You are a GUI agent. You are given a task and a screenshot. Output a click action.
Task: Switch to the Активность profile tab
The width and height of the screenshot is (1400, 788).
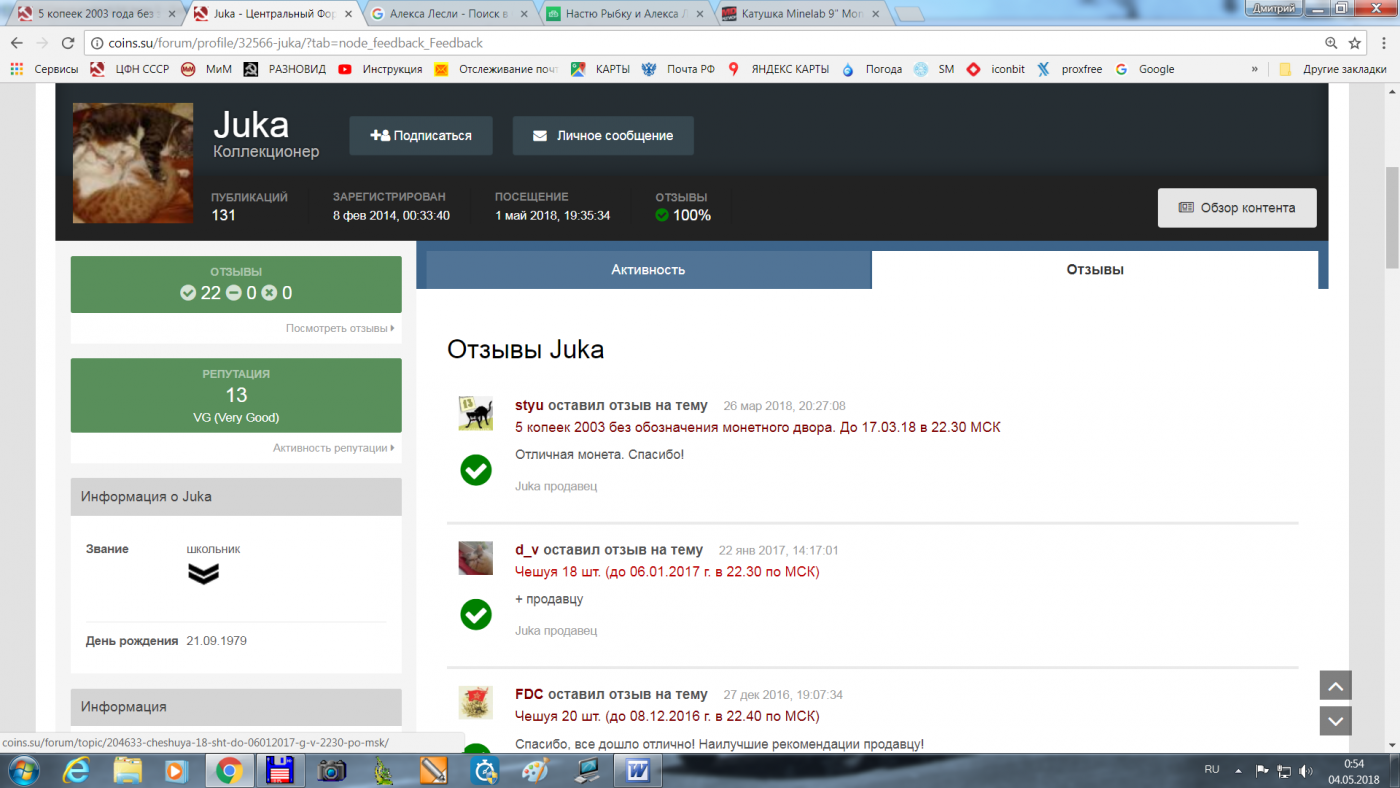(648, 270)
